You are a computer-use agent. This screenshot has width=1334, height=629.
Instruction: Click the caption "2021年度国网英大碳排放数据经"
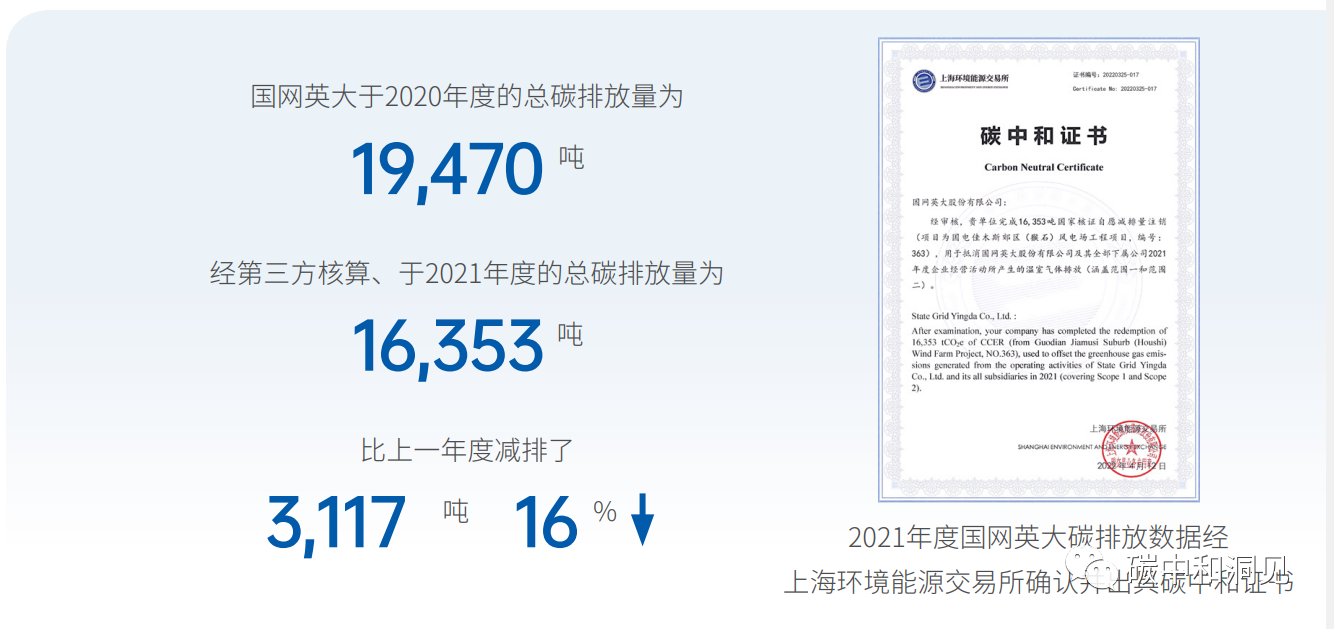pos(1038,537)
